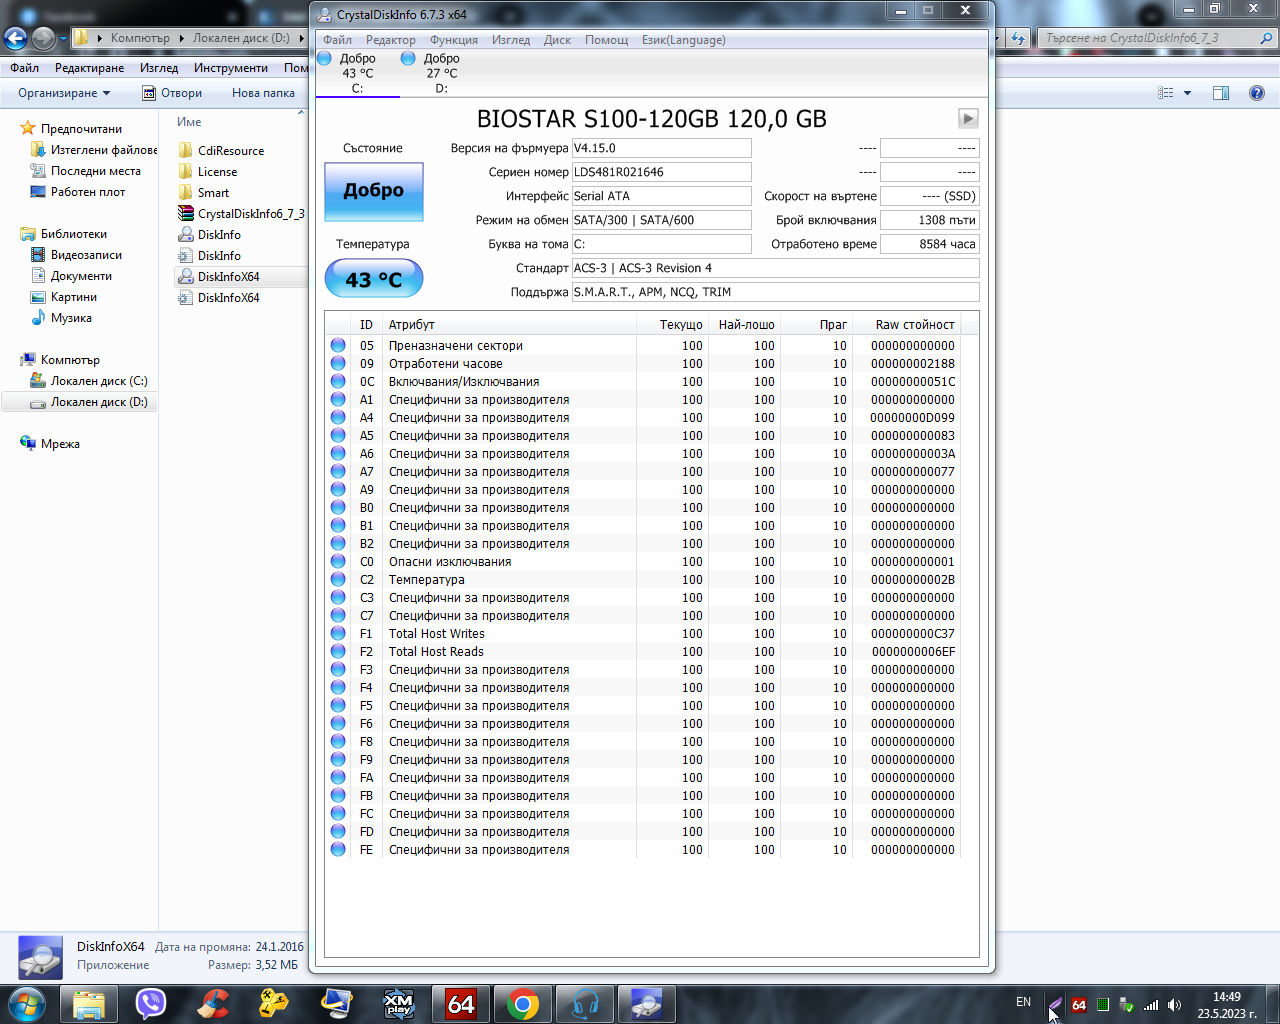Image resolution: width=1280 pixels, height=1024 pixels.
Task: Open the Функция menu
Action: coord(453,40)
